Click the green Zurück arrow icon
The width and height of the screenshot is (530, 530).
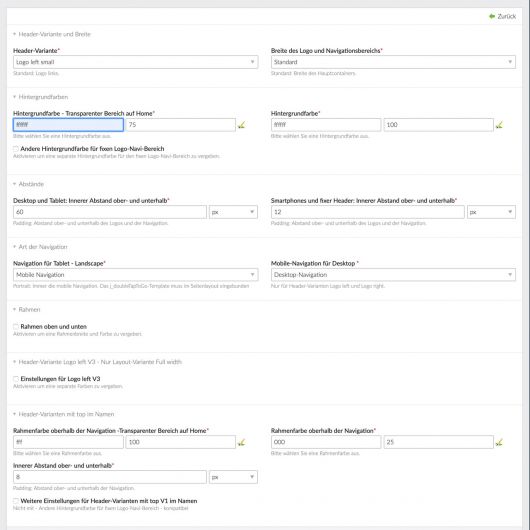click(492, 16)
